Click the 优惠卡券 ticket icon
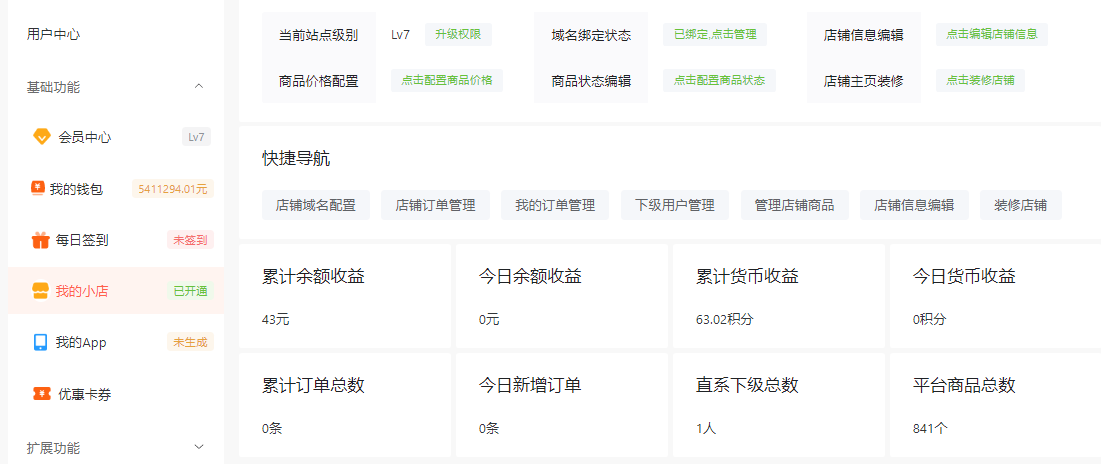Screen dimensions: 1101x464 click(x=42, y=394)
